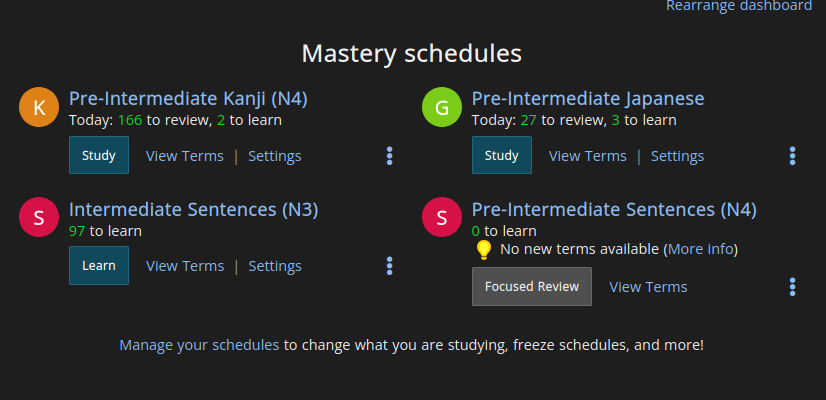Click the orange K icon for Kanji schedule
Screen dimensions: 826x400
38,107
